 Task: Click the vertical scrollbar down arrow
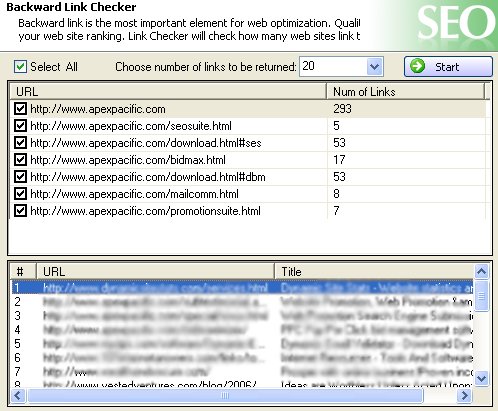coord(481,378)
